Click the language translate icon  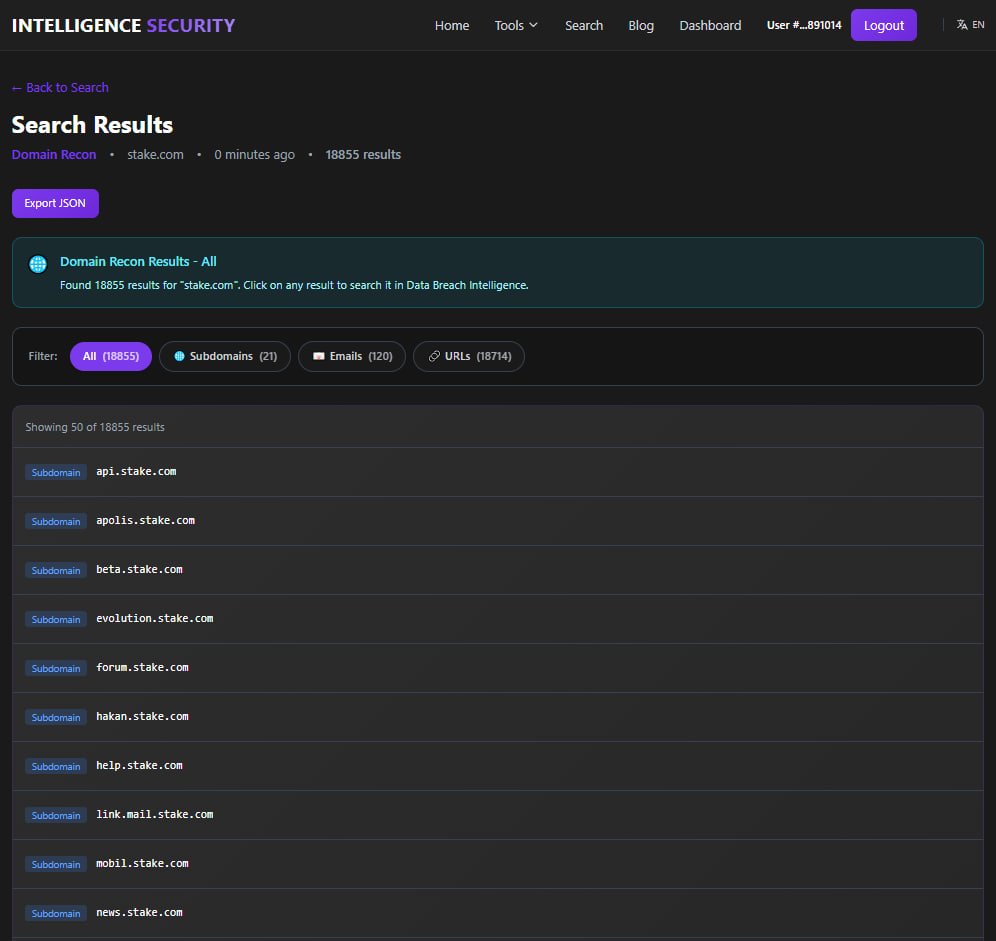[962, 25]
